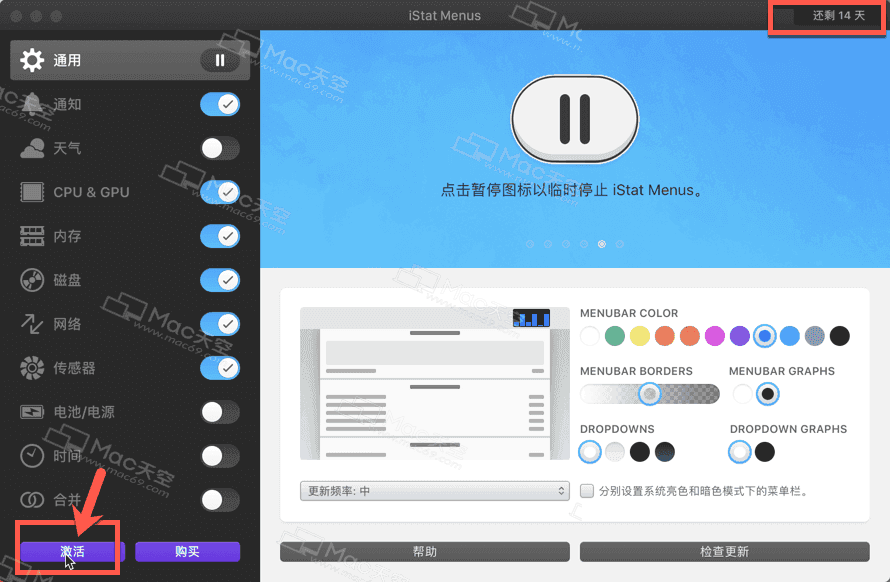Go to third banner page dot

[x=566, y=244]
